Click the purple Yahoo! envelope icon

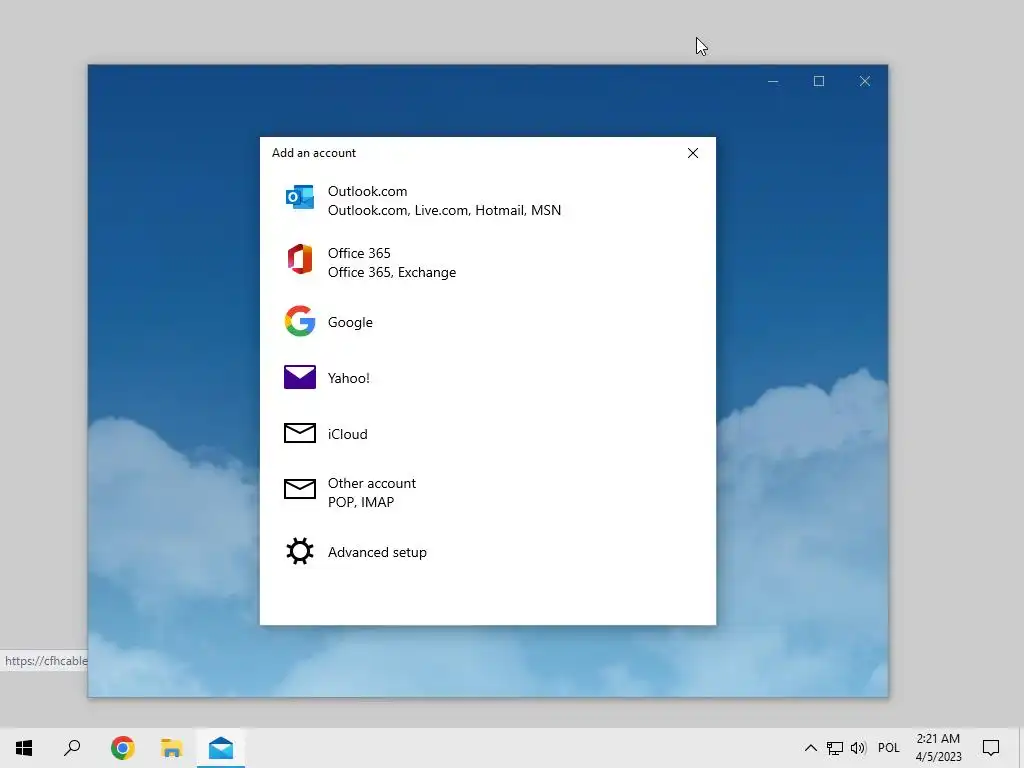point(300,377)
